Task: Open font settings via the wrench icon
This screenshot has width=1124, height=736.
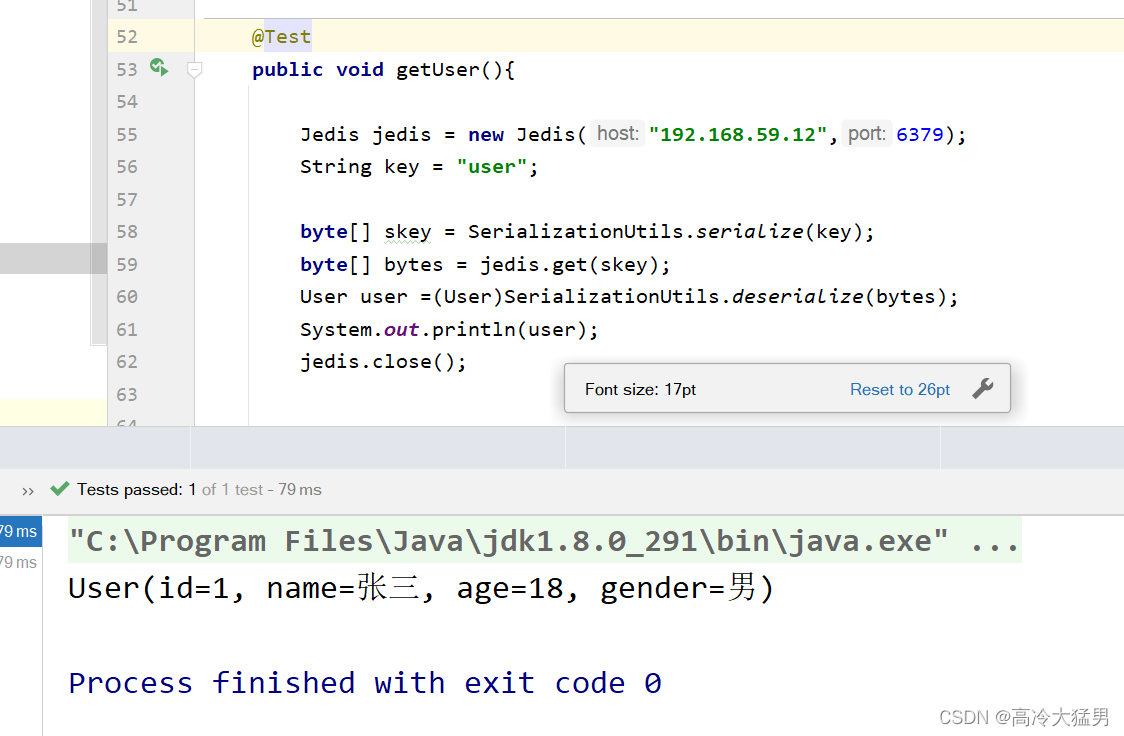Action: click(x=983, y=388)
